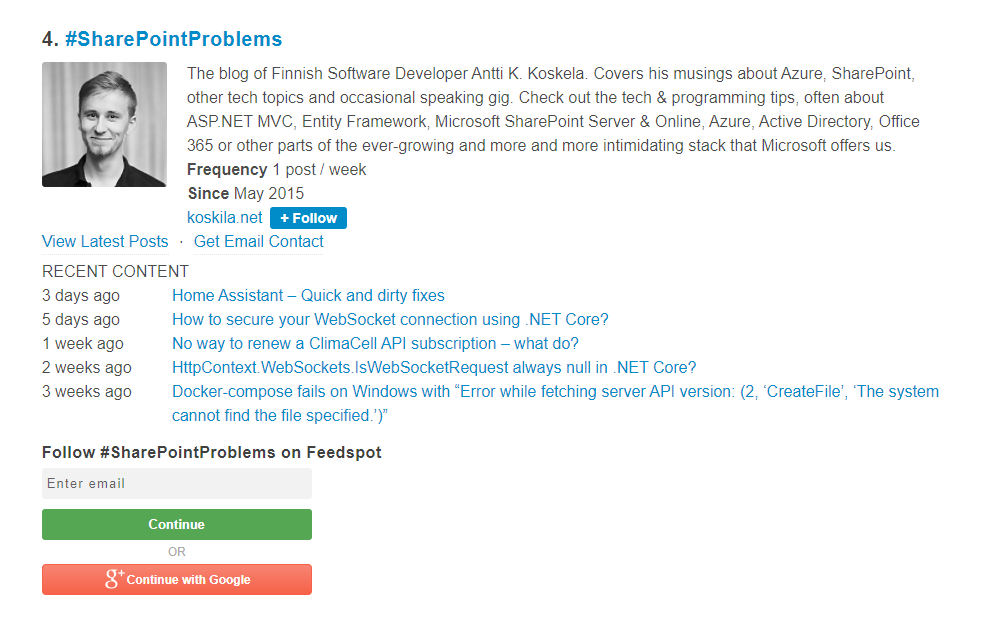Visit the koskila.net website link
The height and width of the screenshot is (618, 990).
click(x=224, y=217)
